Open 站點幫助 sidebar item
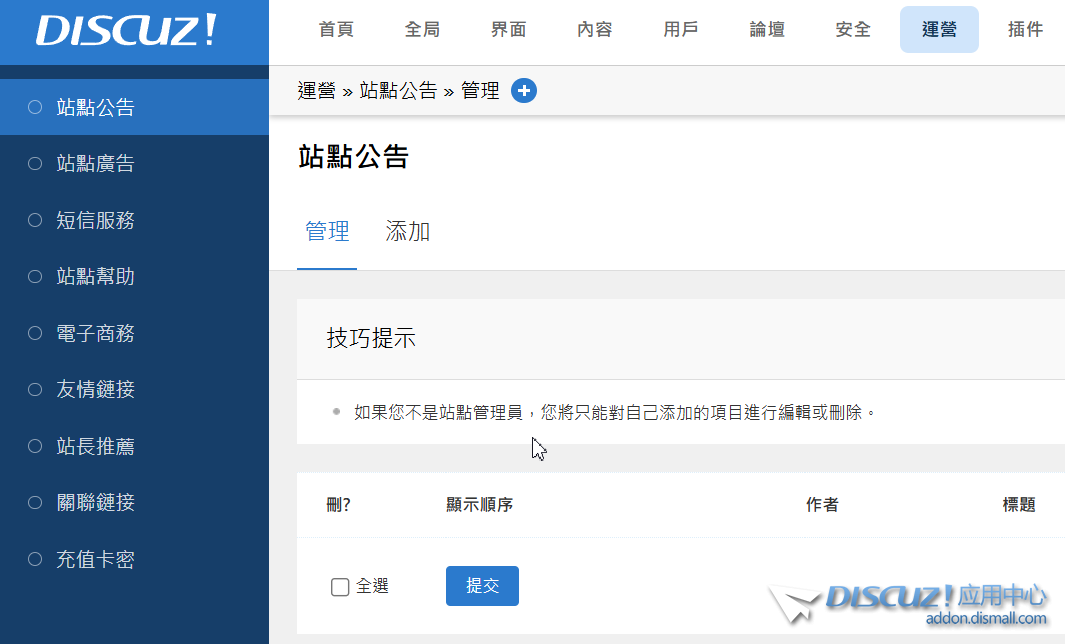Image resolution: width=1065 pixels, height=644 pixels. pyautogui.click(x=95, y=277)
